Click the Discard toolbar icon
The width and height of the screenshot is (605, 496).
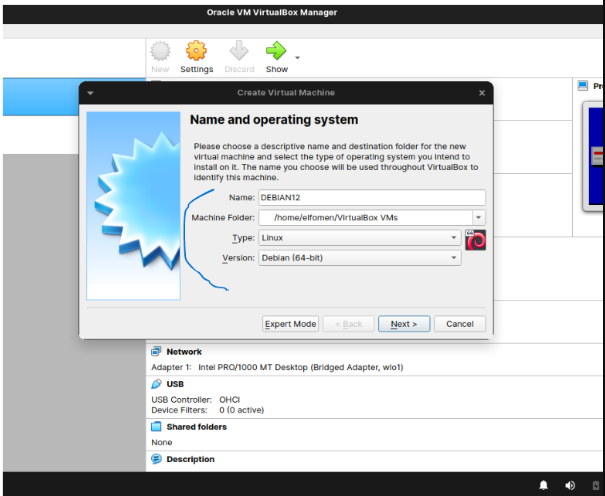(x=239, y=51)
